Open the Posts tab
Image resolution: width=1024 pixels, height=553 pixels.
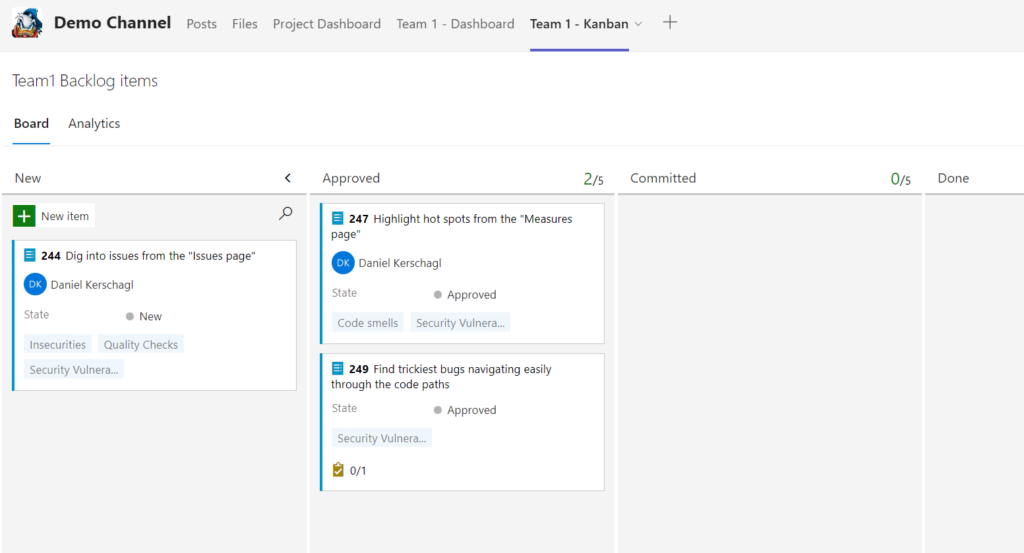pos(201,24)
